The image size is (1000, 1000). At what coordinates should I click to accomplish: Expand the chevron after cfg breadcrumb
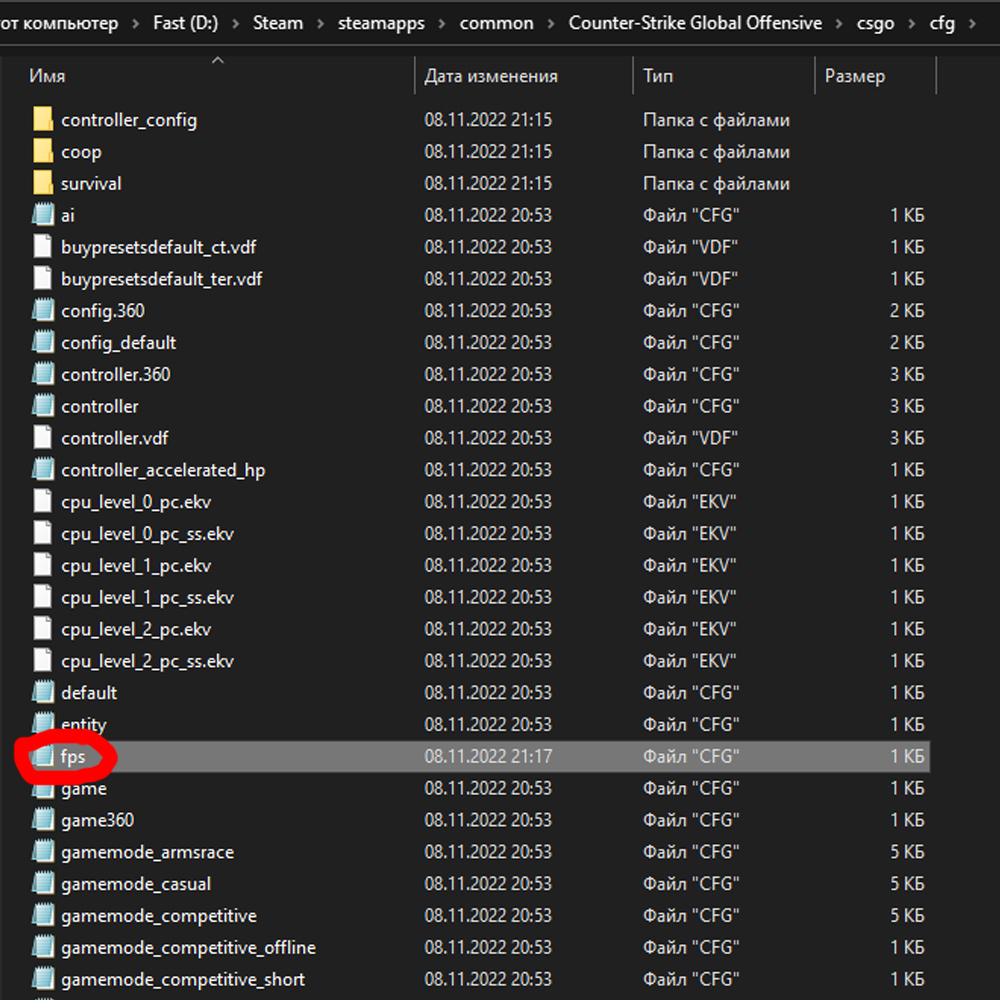[x=973, y=24]
